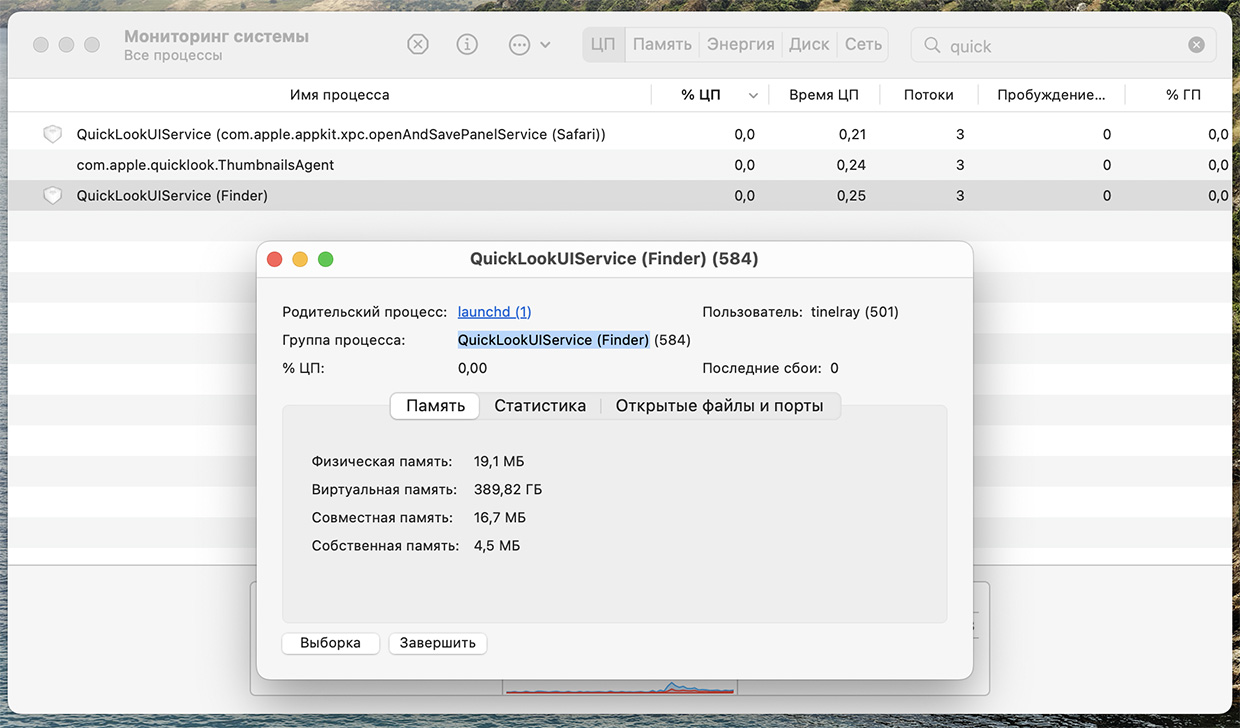Select com.apple.quicklook.ThumbnailsAgent process row

pyautogui.click(x=620, y=165)
